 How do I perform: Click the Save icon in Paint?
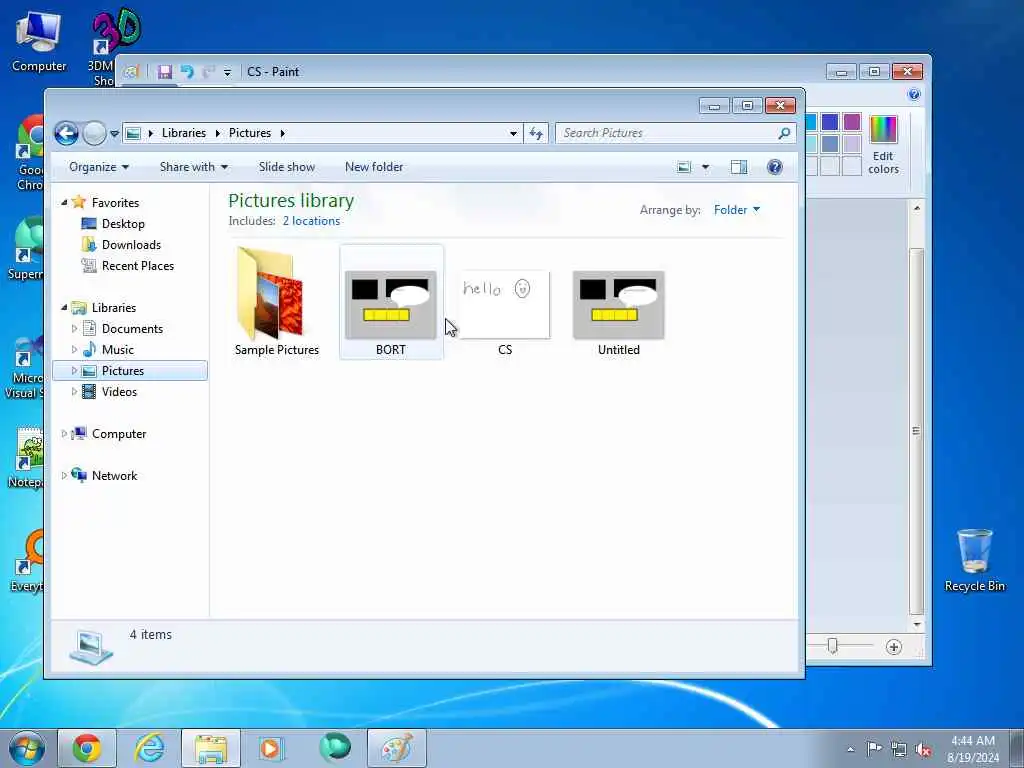(165, 72)
